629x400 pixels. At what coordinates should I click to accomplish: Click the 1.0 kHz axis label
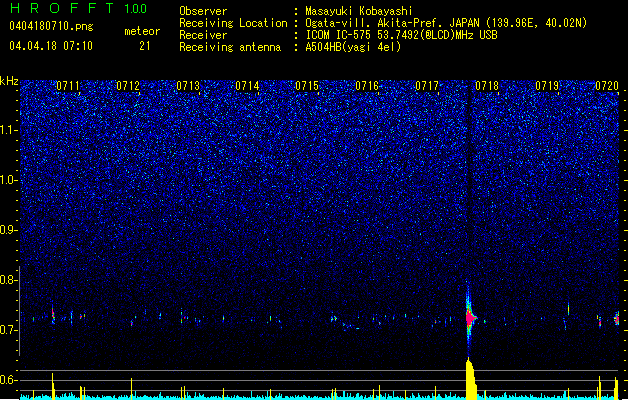[x=9, y=180]
